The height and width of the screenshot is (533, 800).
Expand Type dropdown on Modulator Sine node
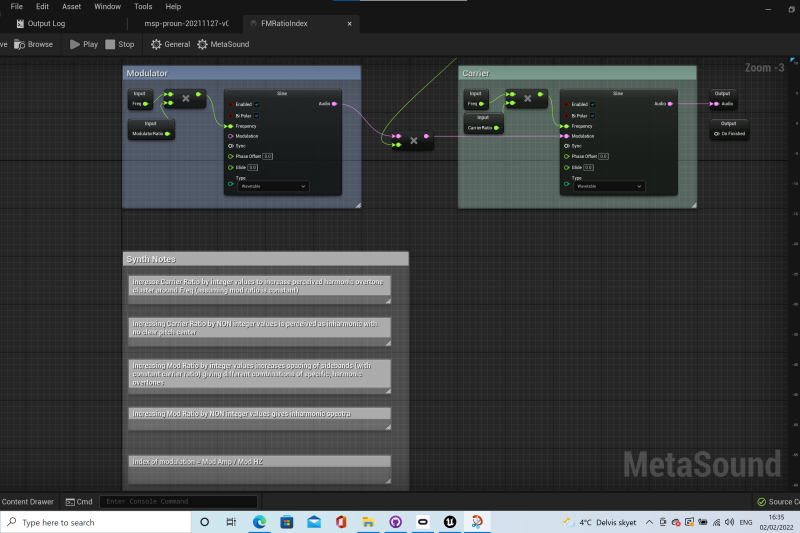(271, 186)
